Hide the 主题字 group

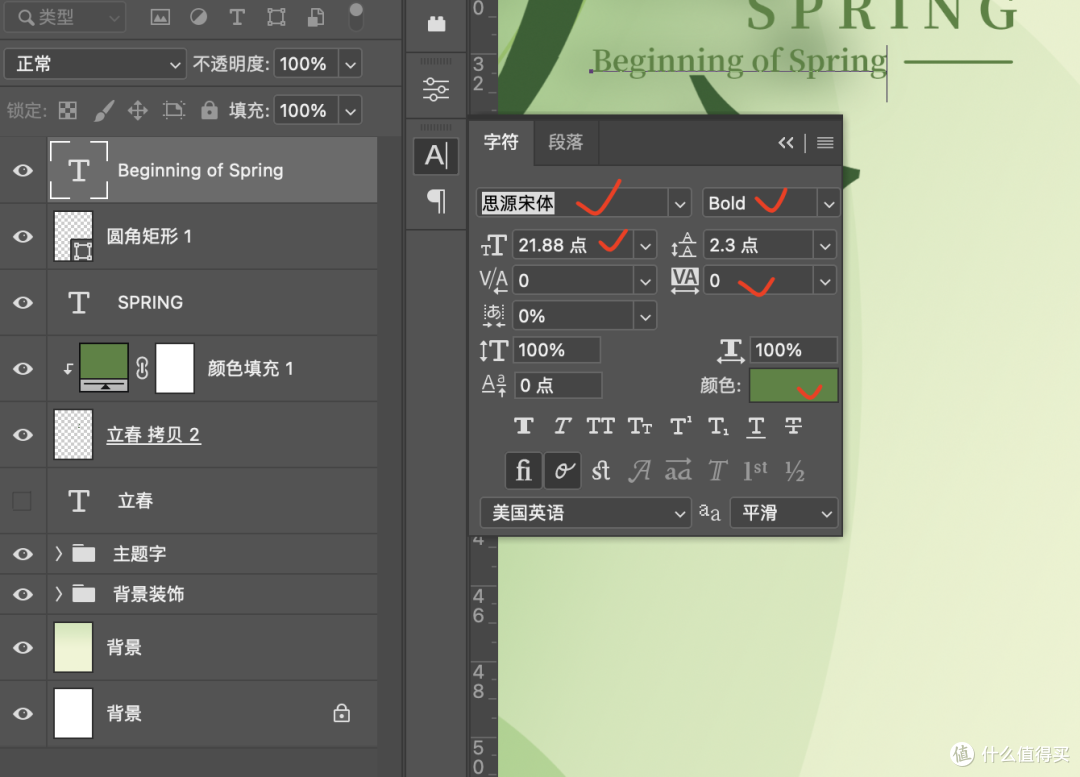click(23, 554)
